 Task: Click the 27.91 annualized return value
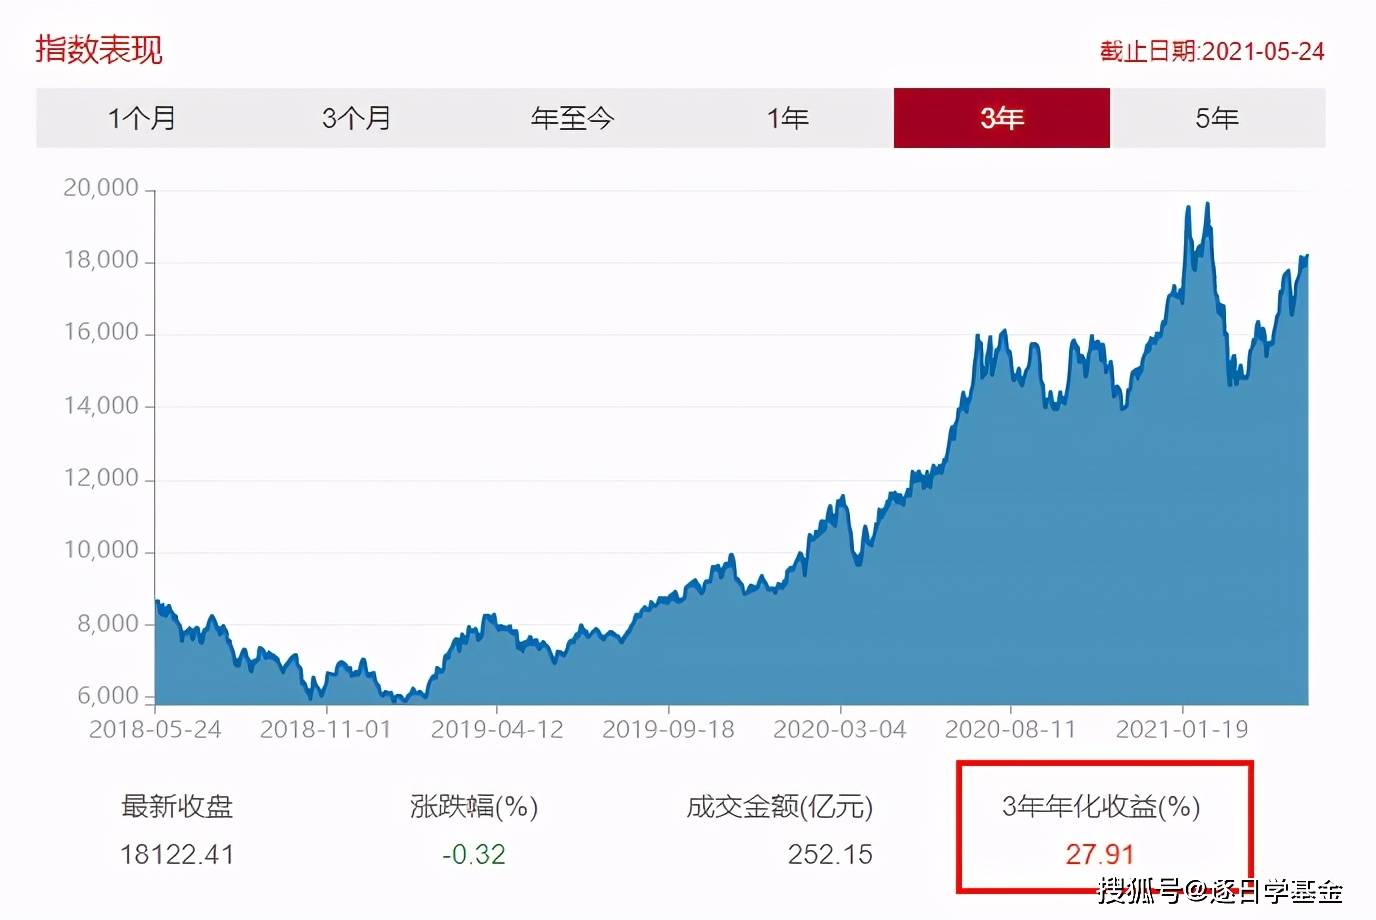[1100, 855]
